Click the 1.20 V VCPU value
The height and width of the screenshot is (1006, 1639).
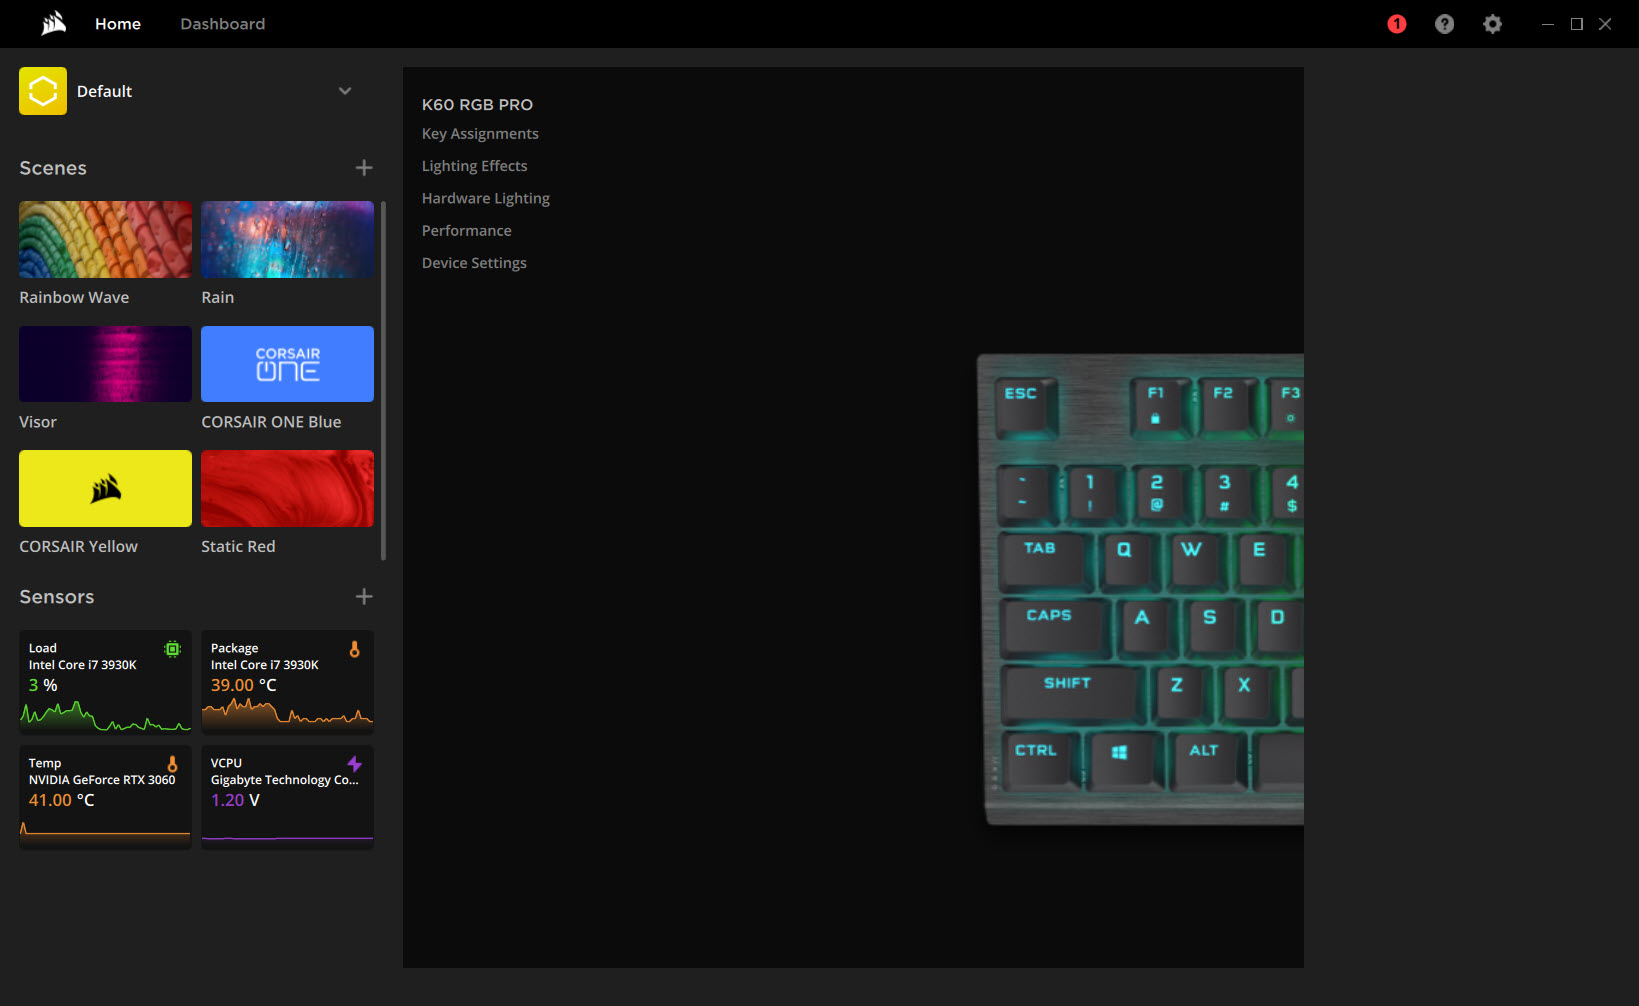tap(235, 800)
